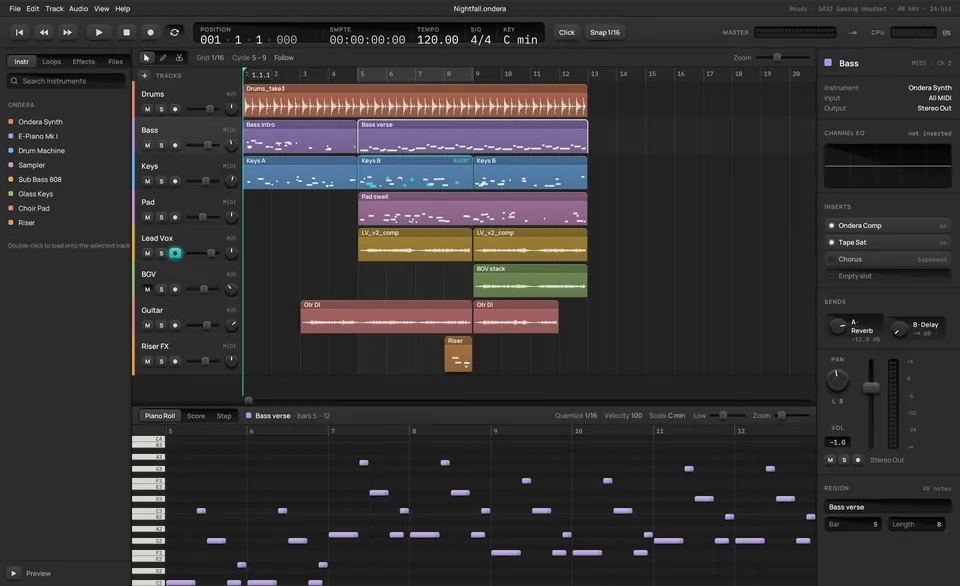Image resolution: width=960 pixels, height=586 pixels.
Task: Click the Drums track volume slider
Action: point(202,109)
